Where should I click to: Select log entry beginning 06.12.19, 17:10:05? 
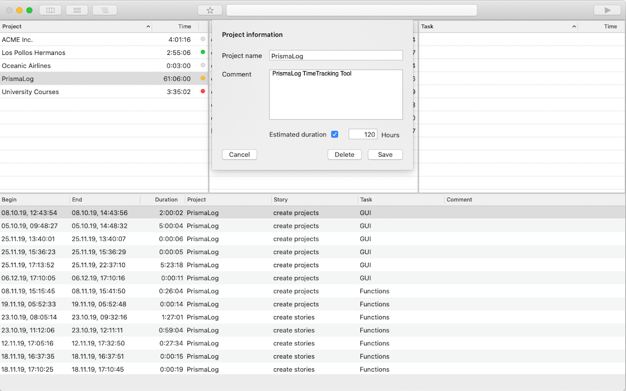click(313, 278)
